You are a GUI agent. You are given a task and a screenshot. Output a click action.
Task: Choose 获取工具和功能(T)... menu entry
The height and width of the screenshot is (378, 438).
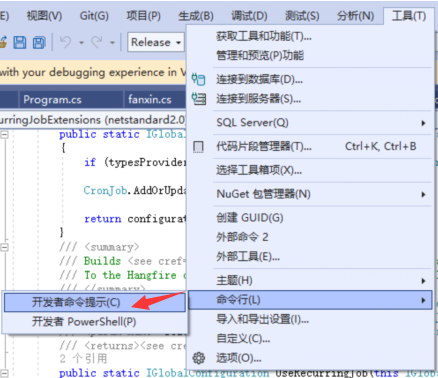(263, 36)
